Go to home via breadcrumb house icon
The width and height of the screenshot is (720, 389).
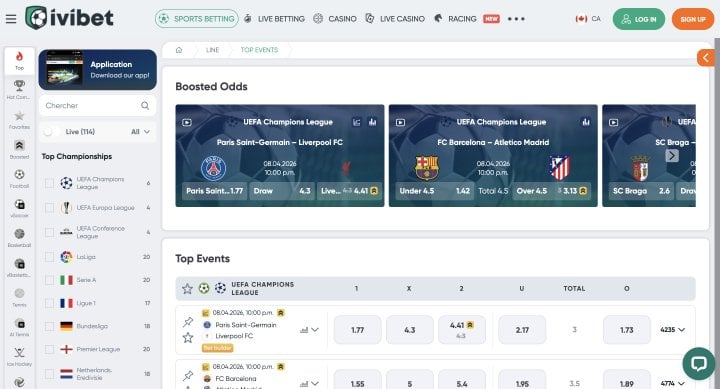[179, 50]
